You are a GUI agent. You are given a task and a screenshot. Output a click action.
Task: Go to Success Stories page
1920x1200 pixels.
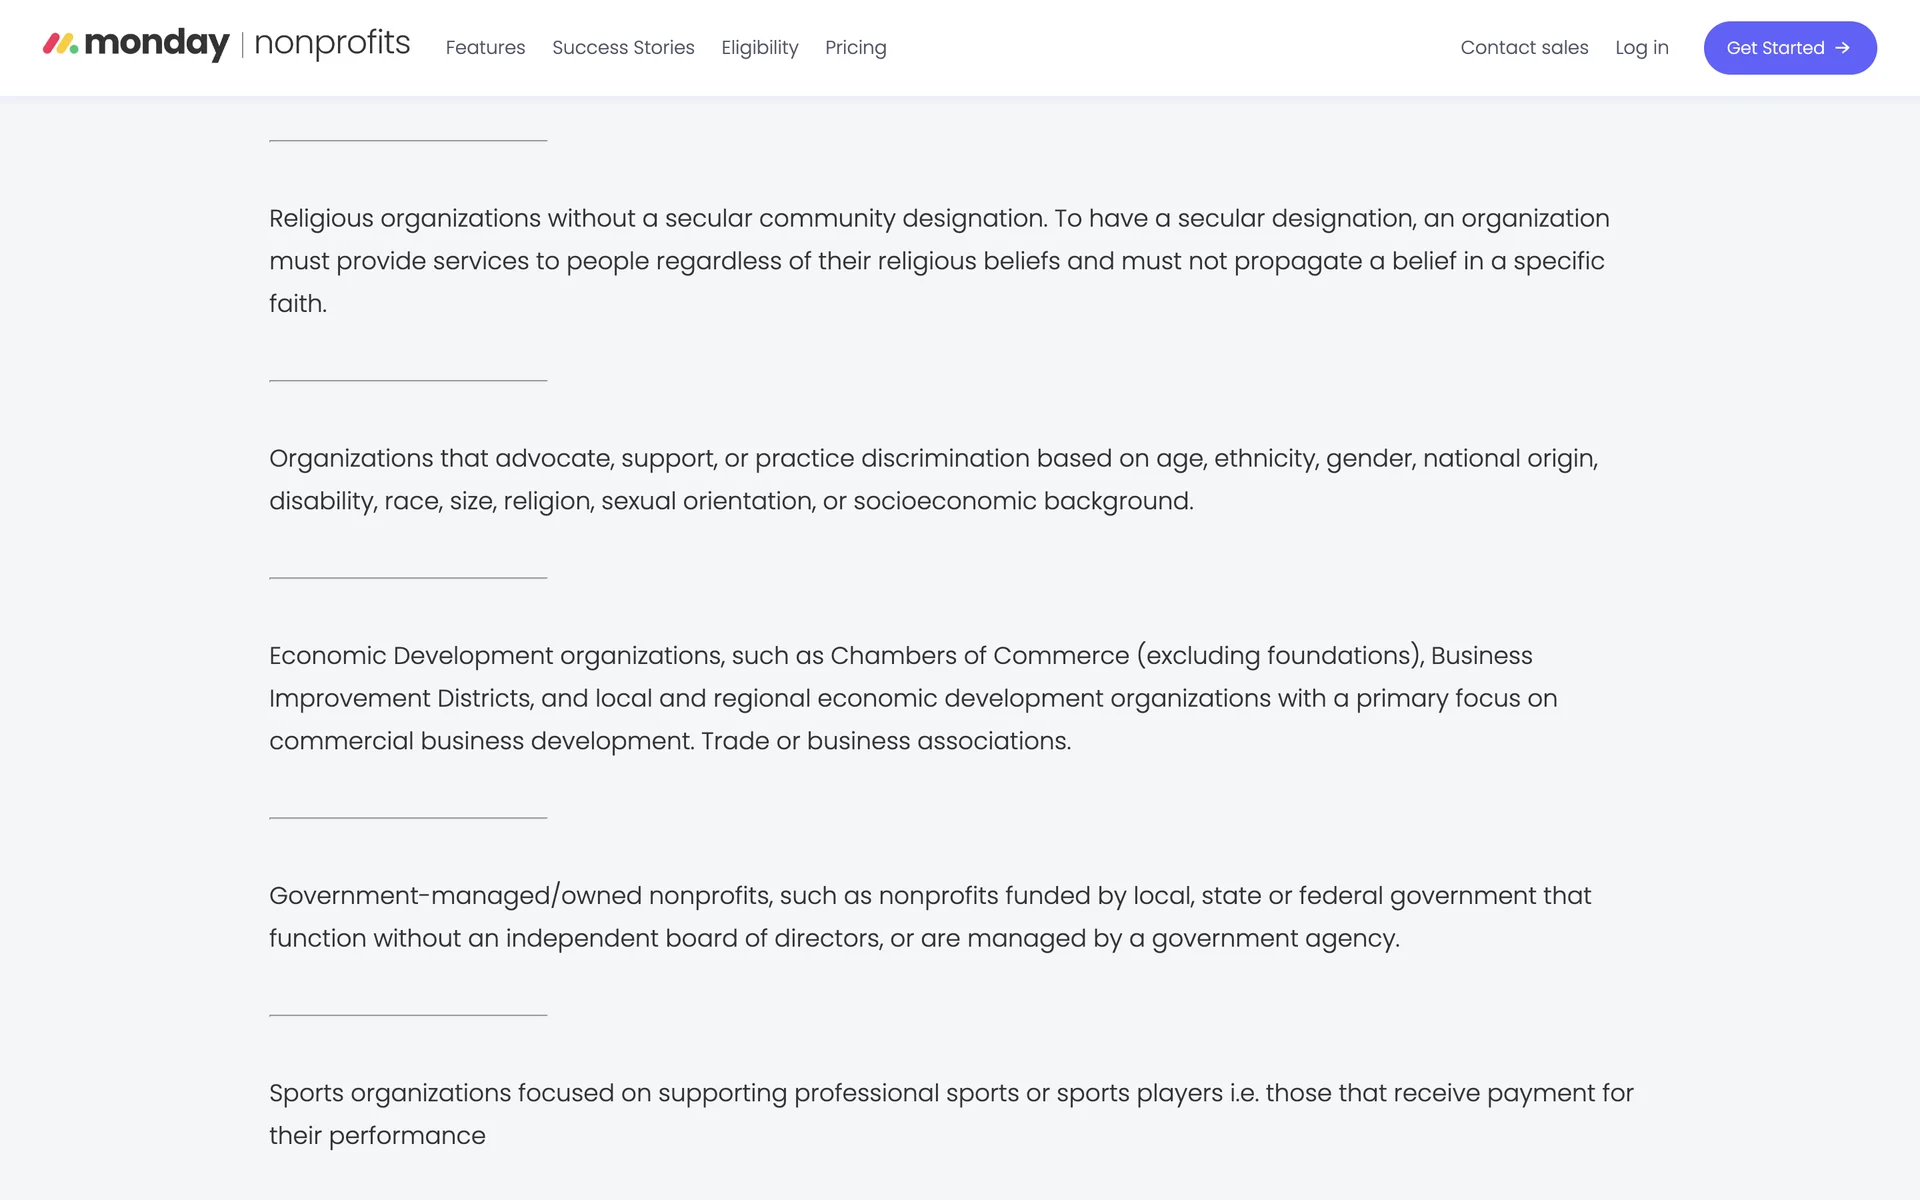click(623, 48)
